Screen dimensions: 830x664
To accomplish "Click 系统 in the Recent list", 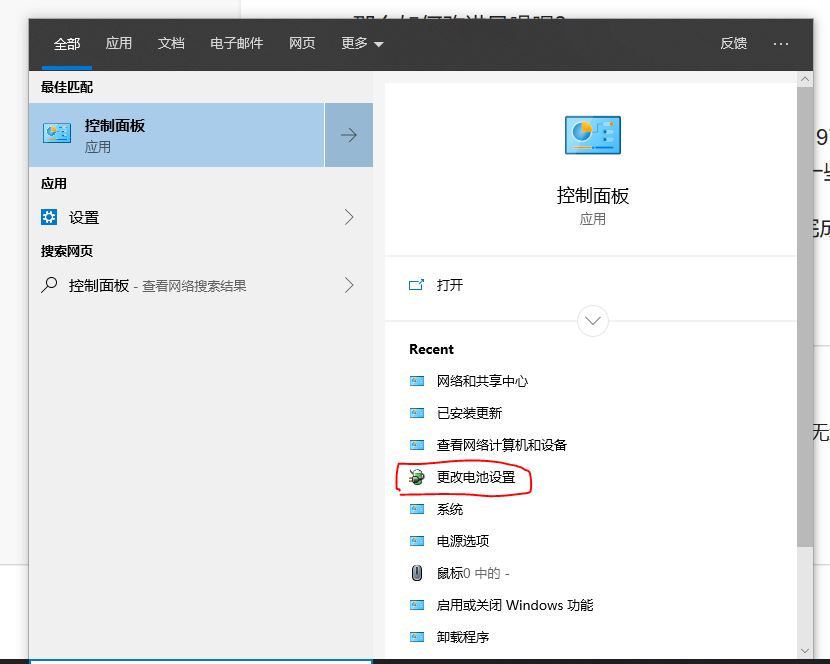I will pos(449,509).
